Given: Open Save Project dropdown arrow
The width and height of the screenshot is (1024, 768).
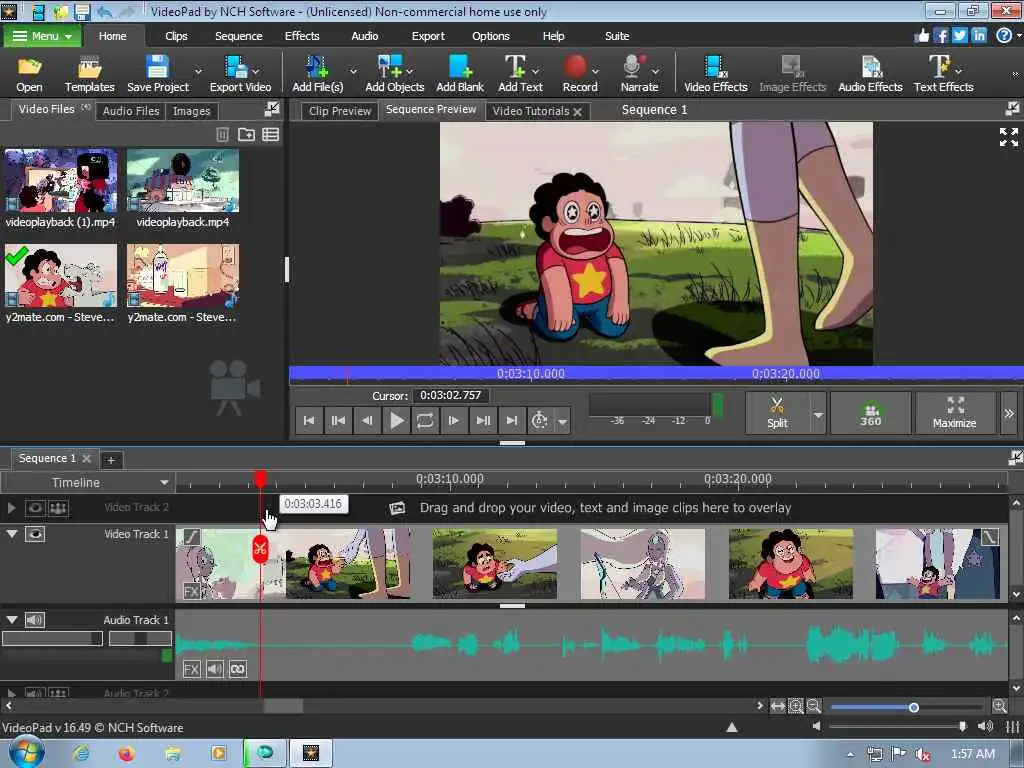Looking at the screenshot, I should point(198,71).
